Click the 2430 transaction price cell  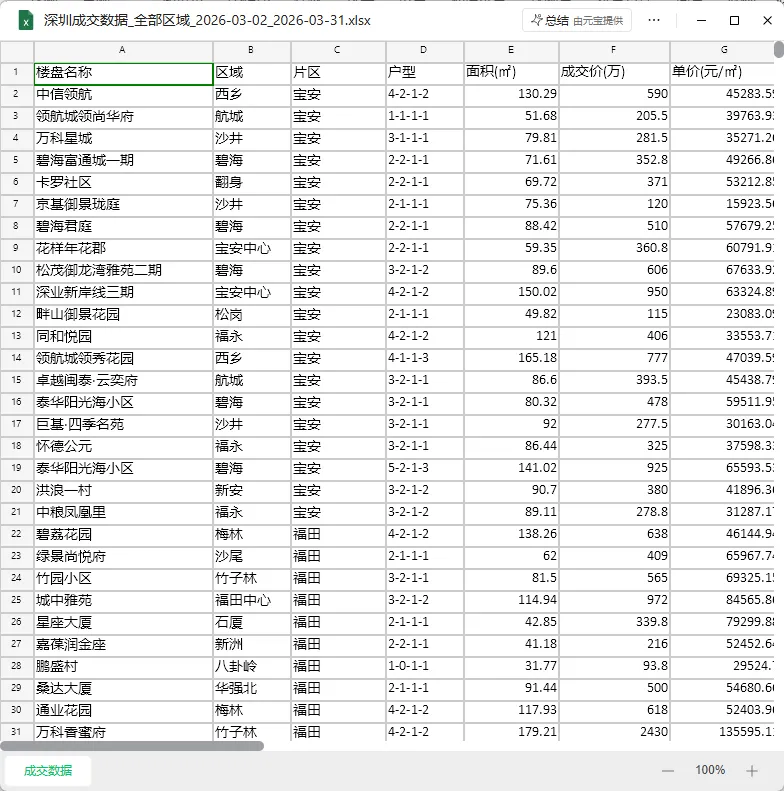pyautogui.click(x=614, y=732)
